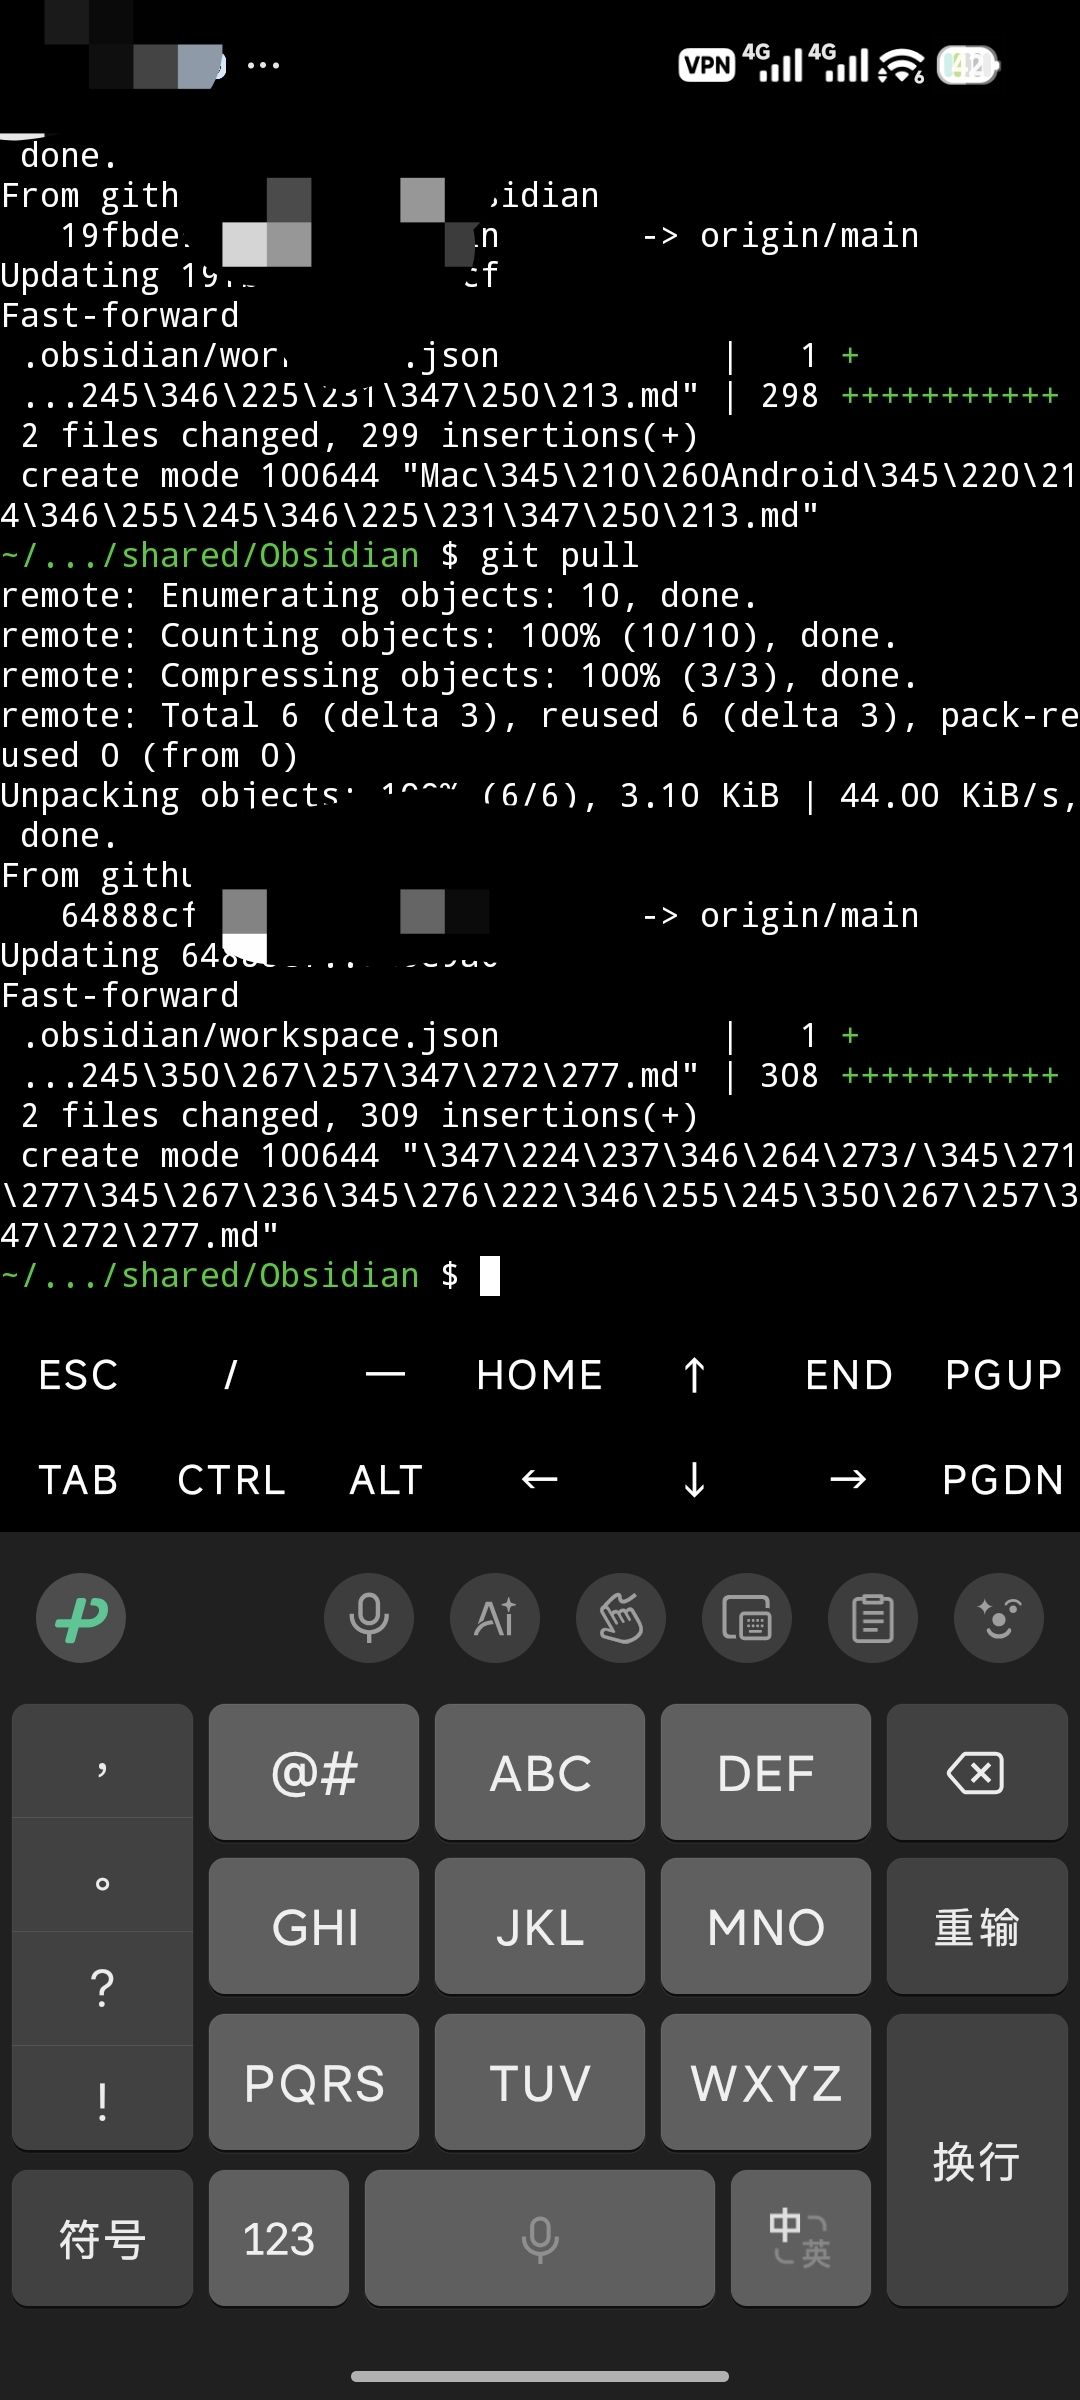The width and height of the screenshot is (1080, 2400).
Task: Tap the backspace delete key
Action: [x=977, y=1772]
